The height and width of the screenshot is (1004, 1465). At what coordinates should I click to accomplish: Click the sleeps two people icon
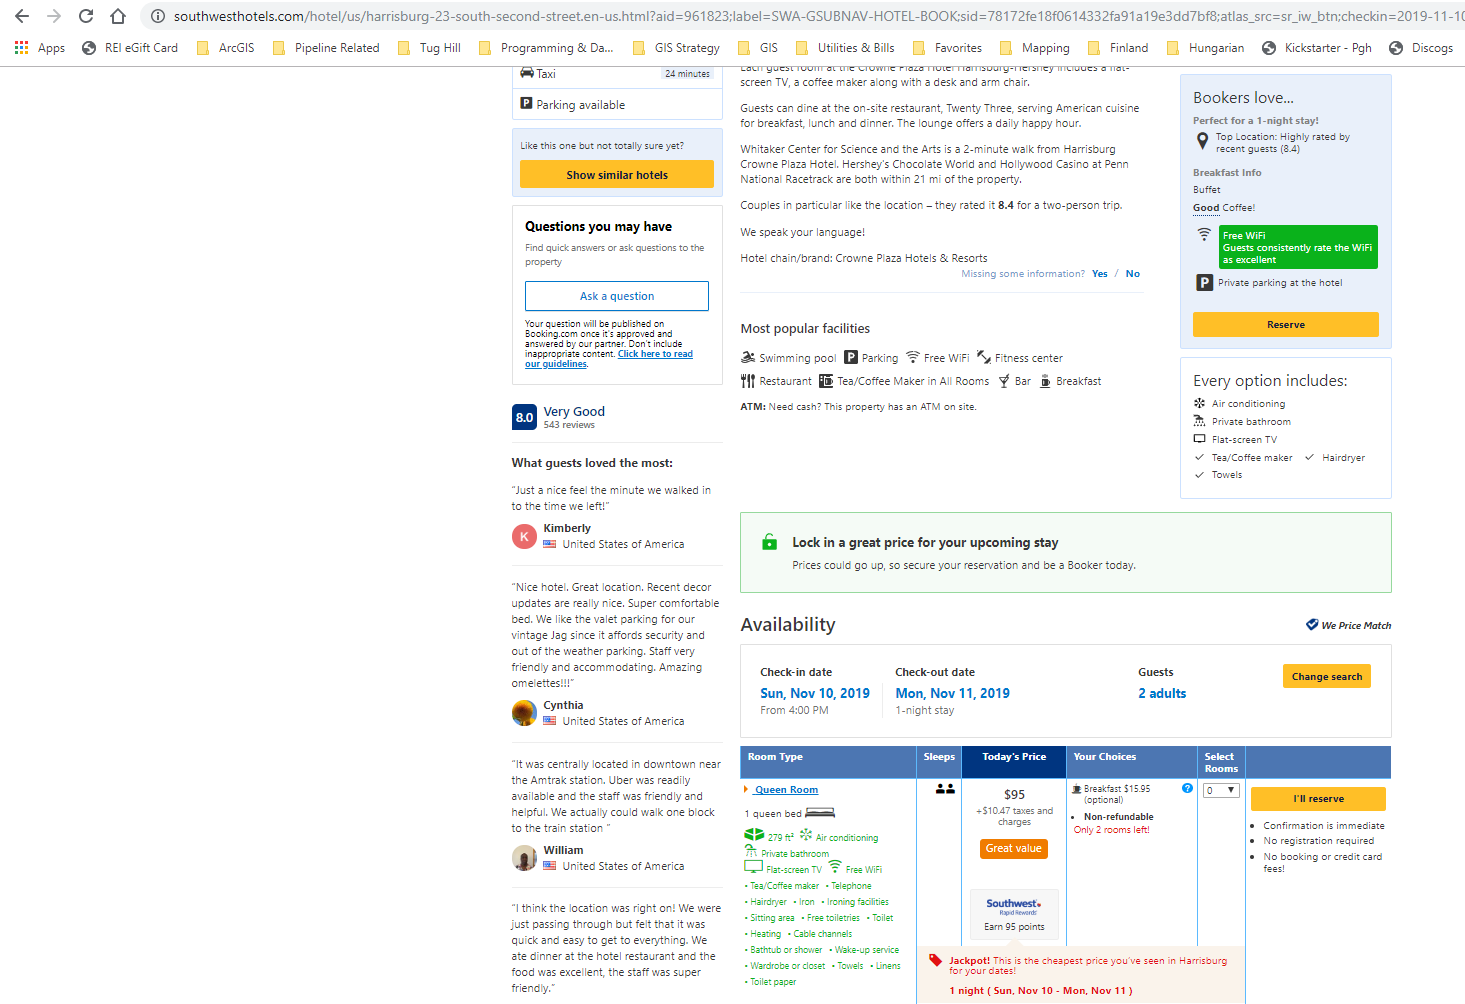(x=945, y=789)
